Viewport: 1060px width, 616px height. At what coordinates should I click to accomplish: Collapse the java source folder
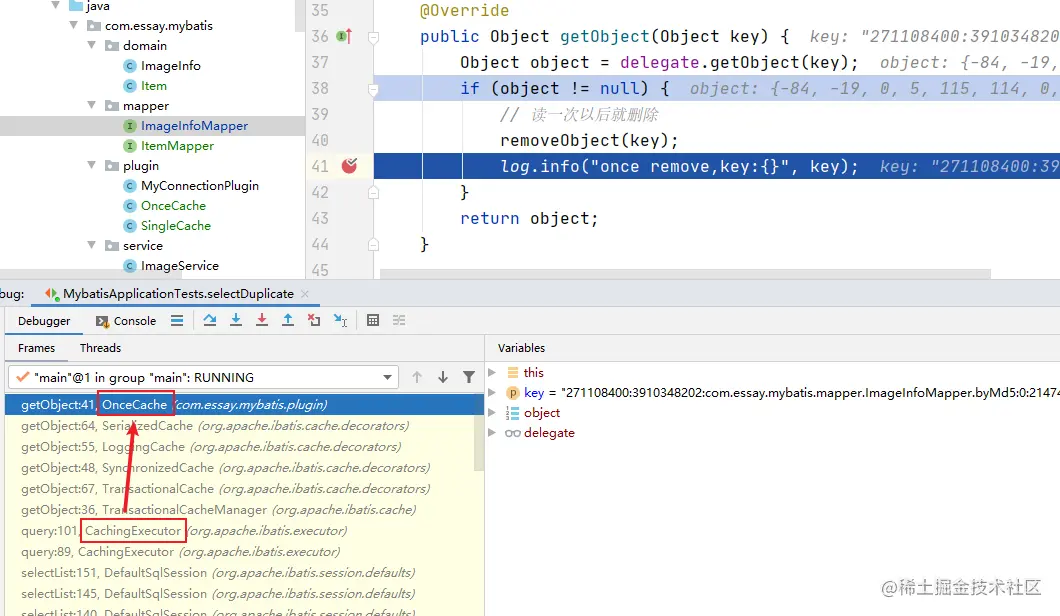coord(55,5)
